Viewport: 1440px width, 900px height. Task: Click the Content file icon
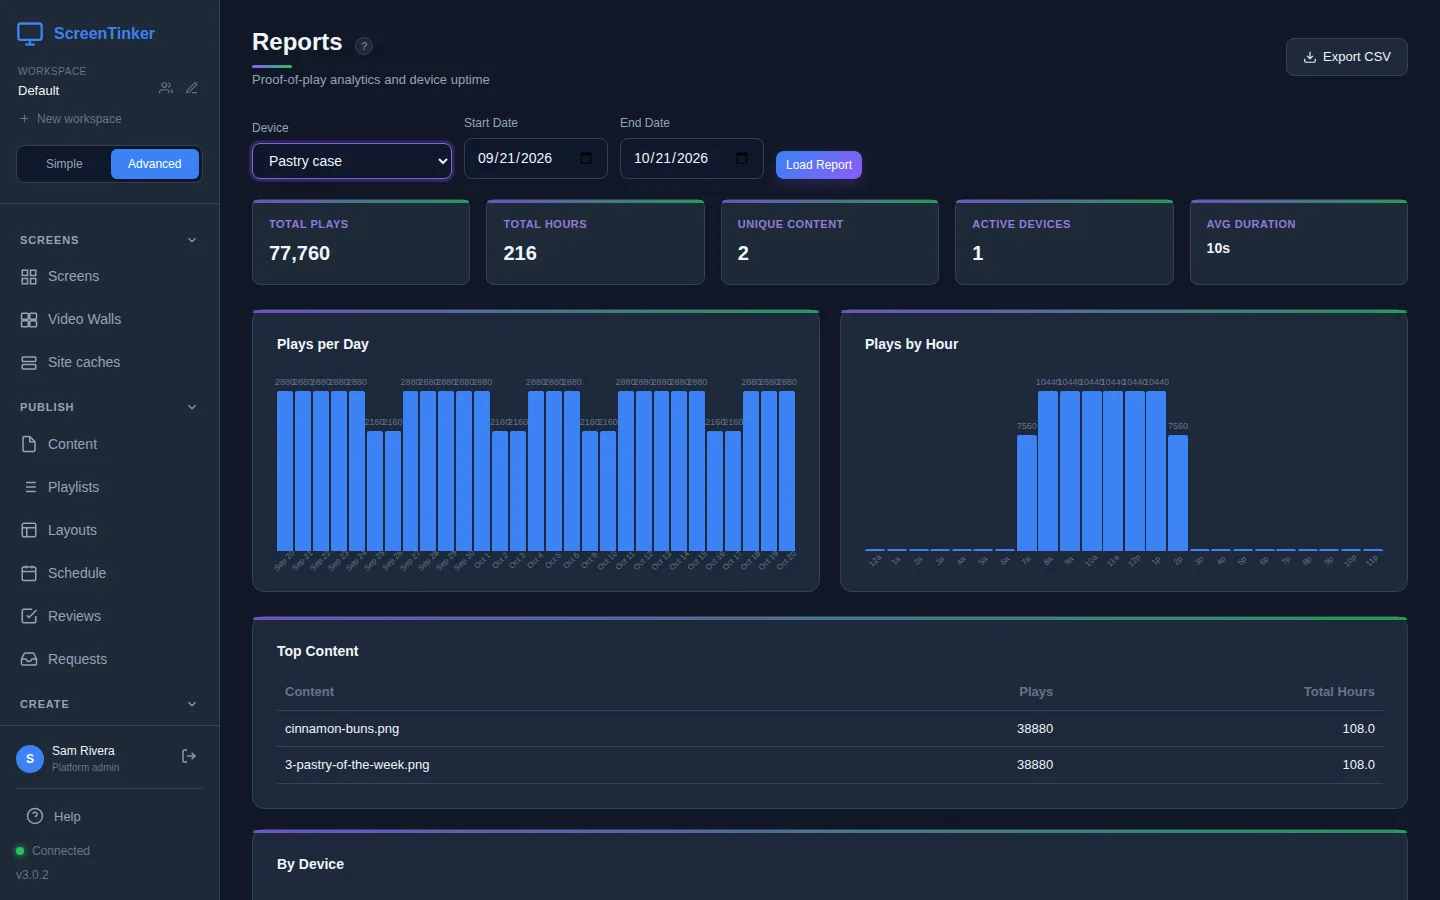tap(29, 444)
